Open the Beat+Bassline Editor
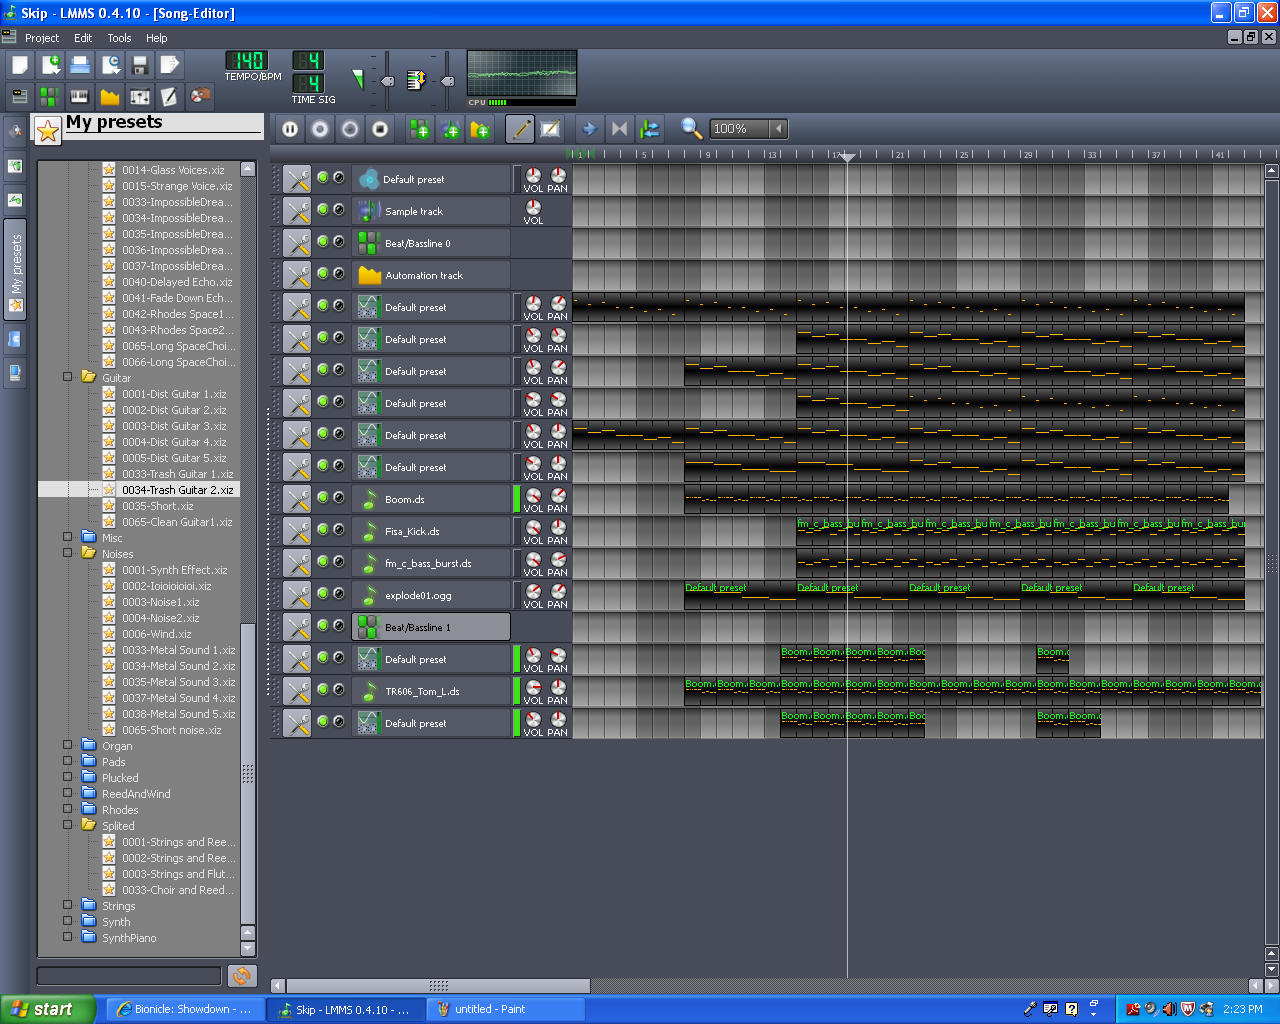This screenshot has height=1024, width=1280. click(x=48, y=97)
